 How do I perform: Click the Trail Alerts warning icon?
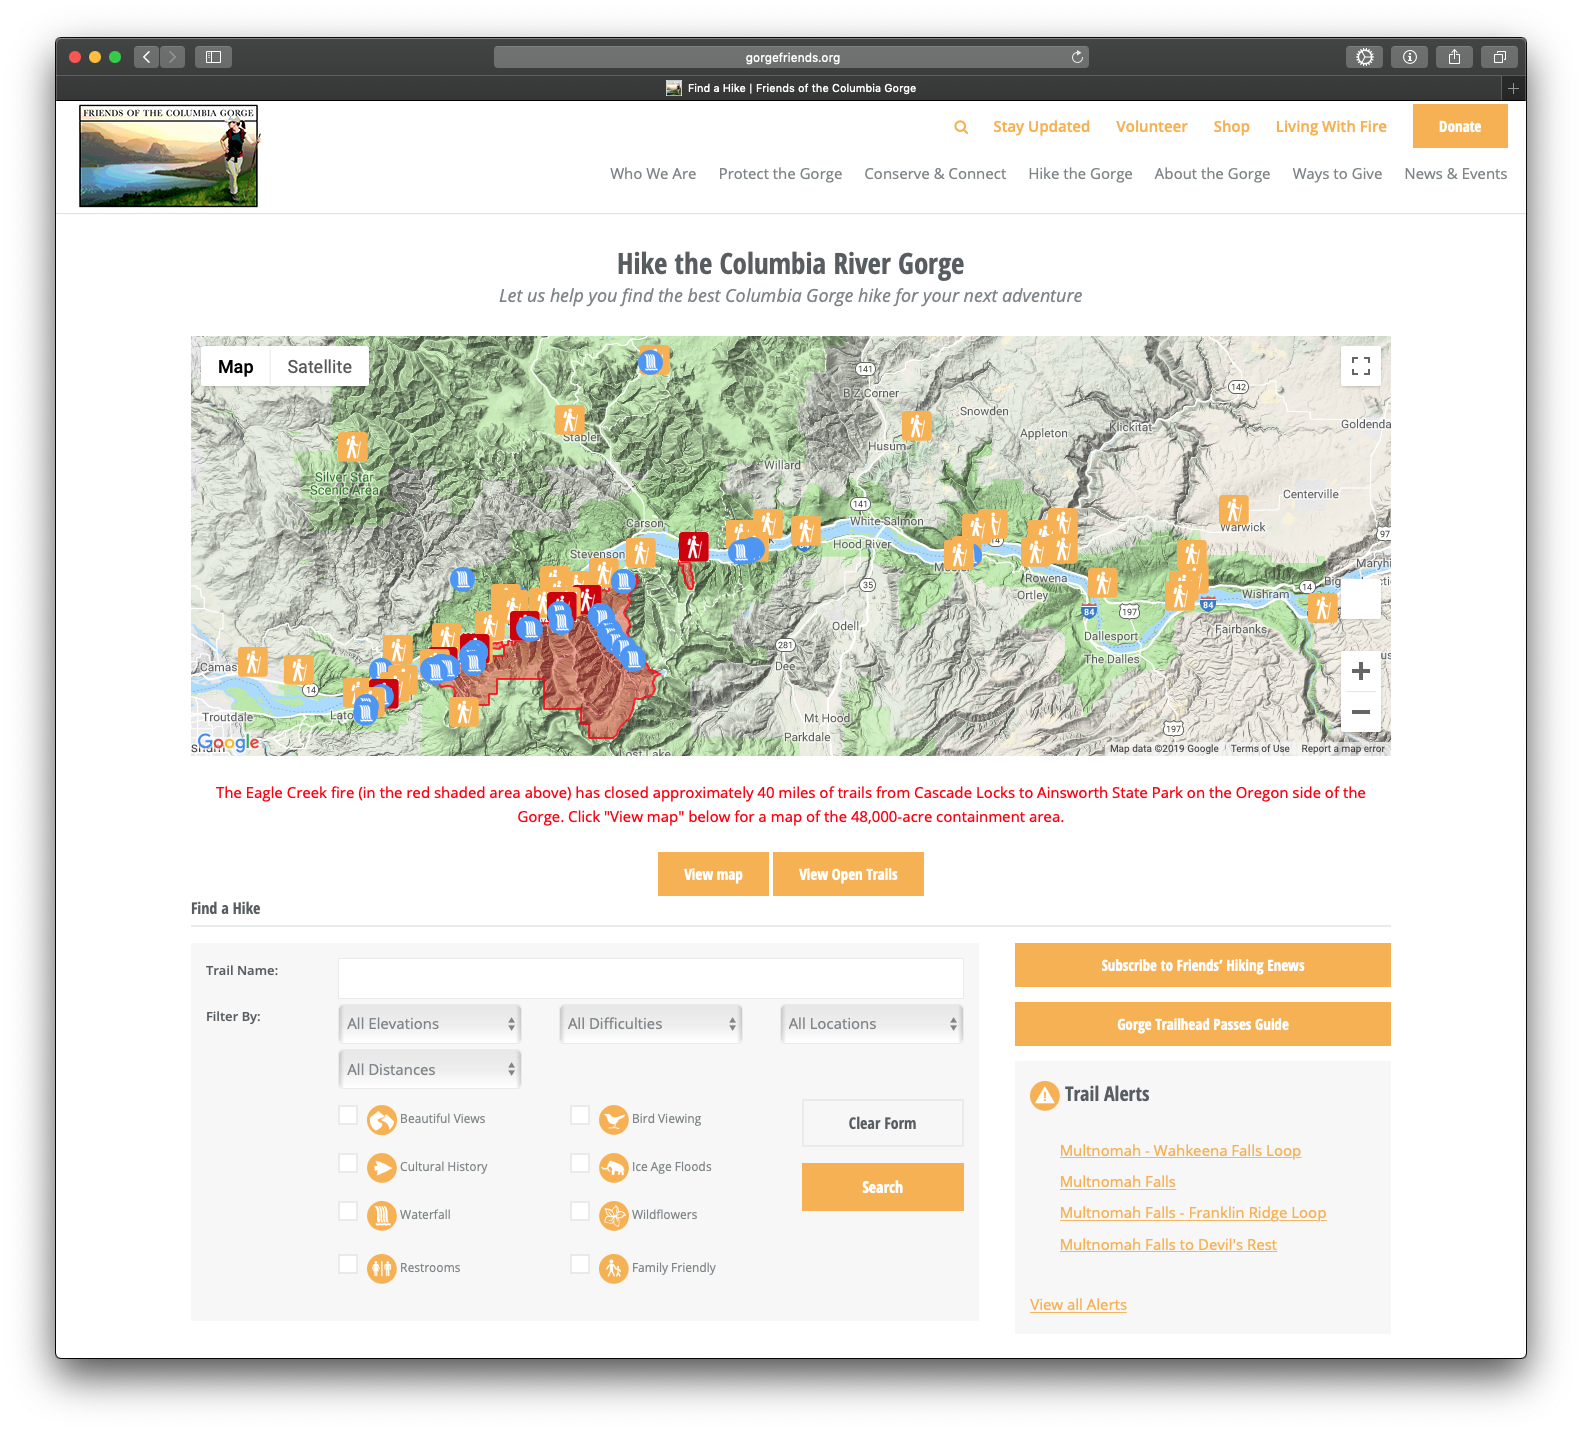click(x=1044, y=1096)
